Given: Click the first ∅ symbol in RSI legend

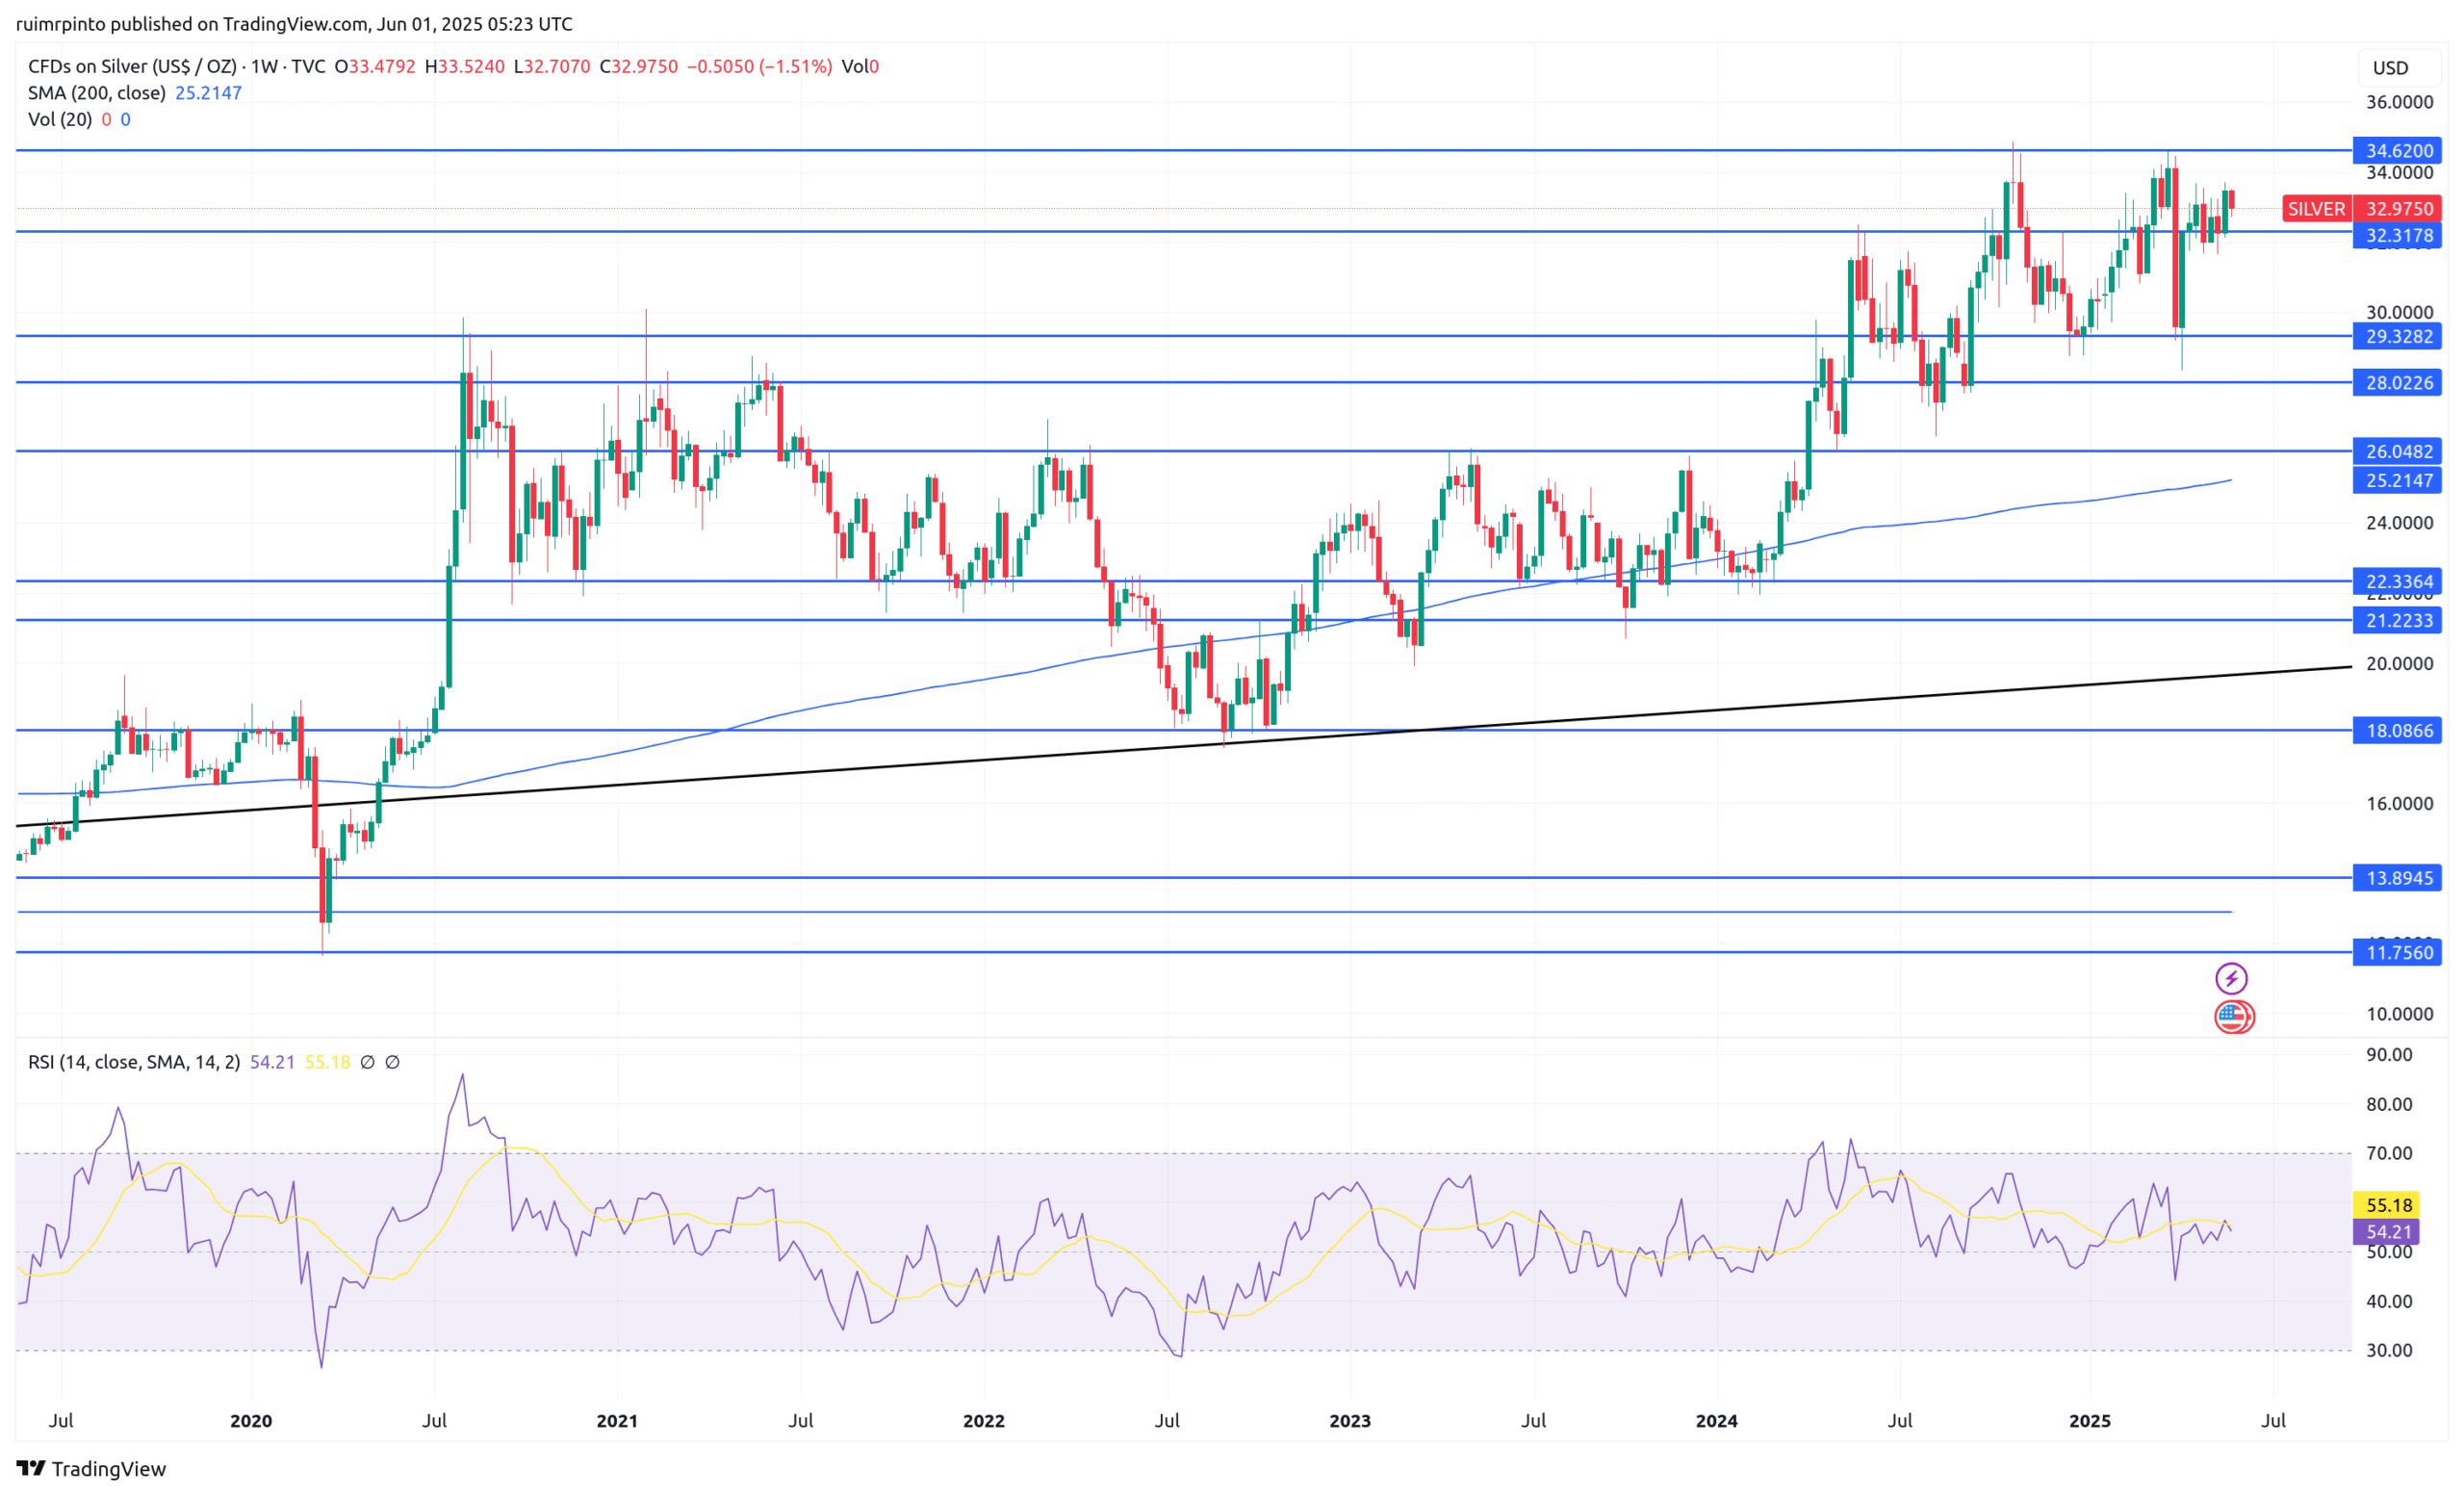Looking at the screenshot, I should pyautogui.click(x=367, y=1062).
